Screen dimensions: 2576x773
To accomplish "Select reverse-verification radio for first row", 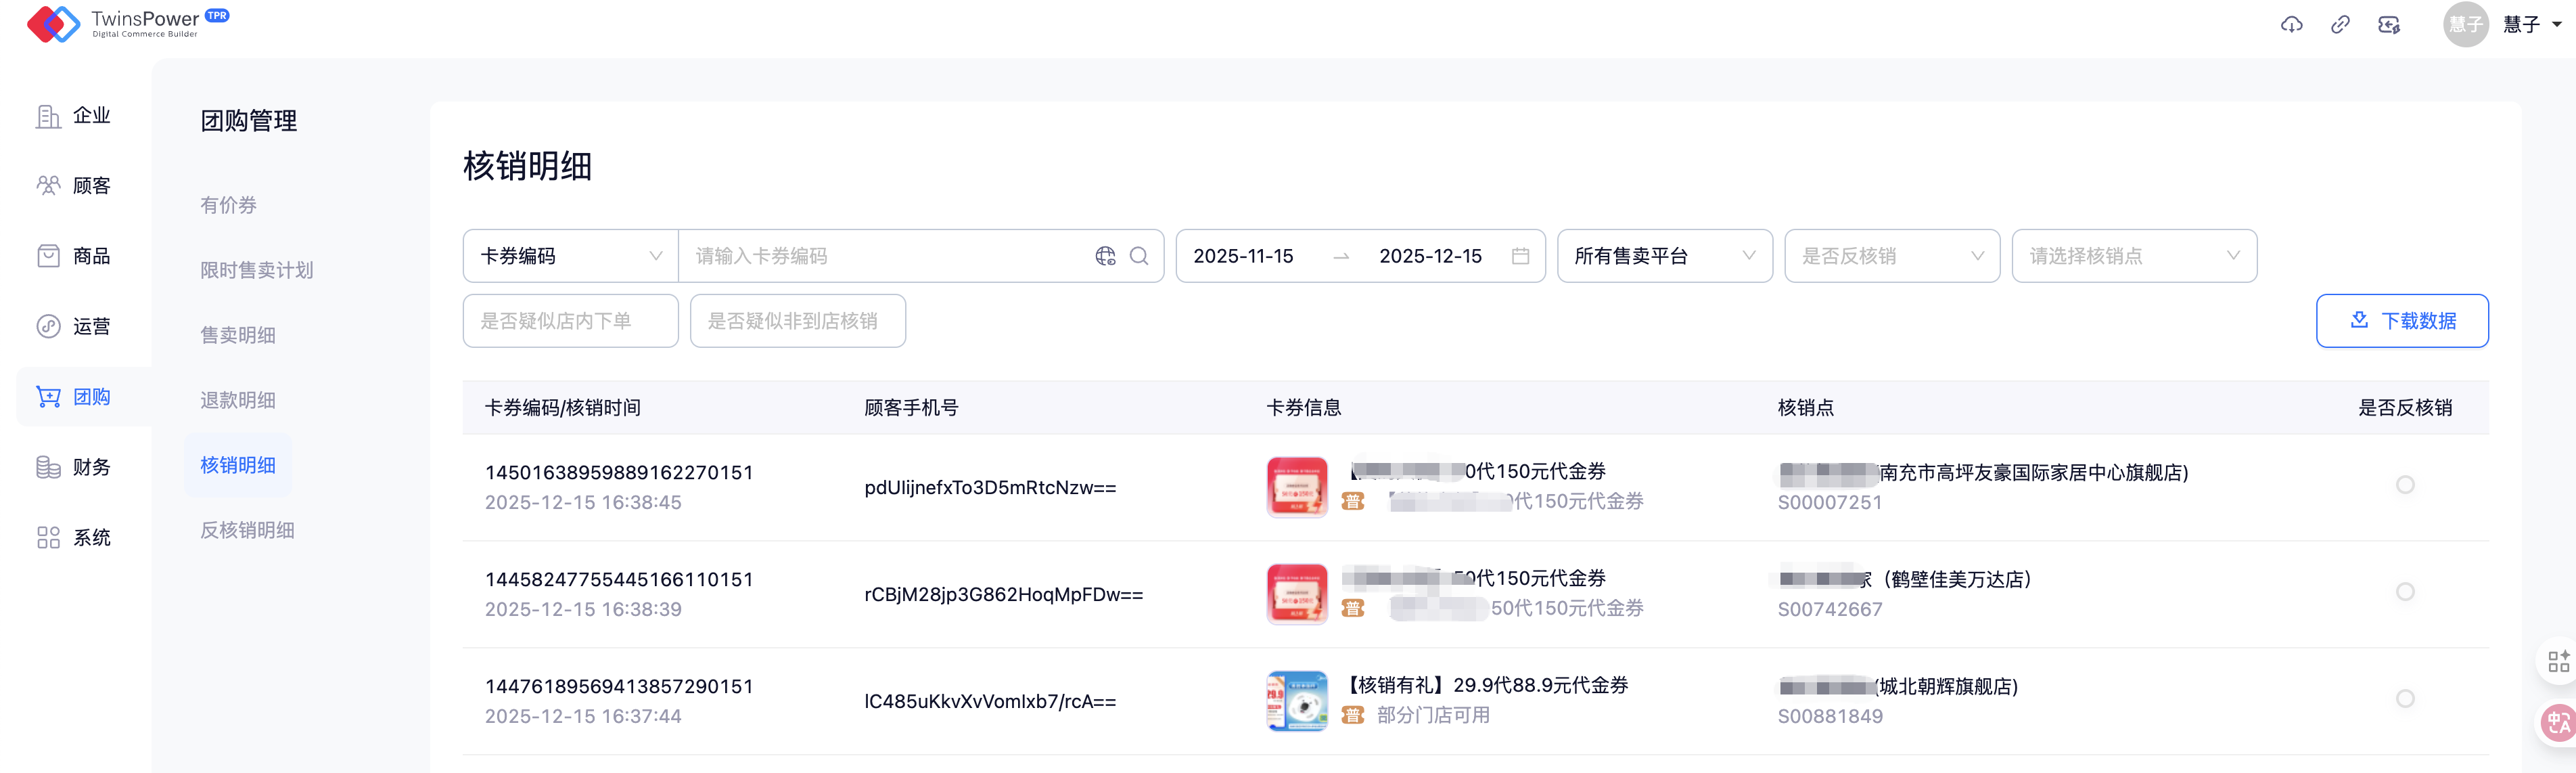I will (x=2405, y=485).
